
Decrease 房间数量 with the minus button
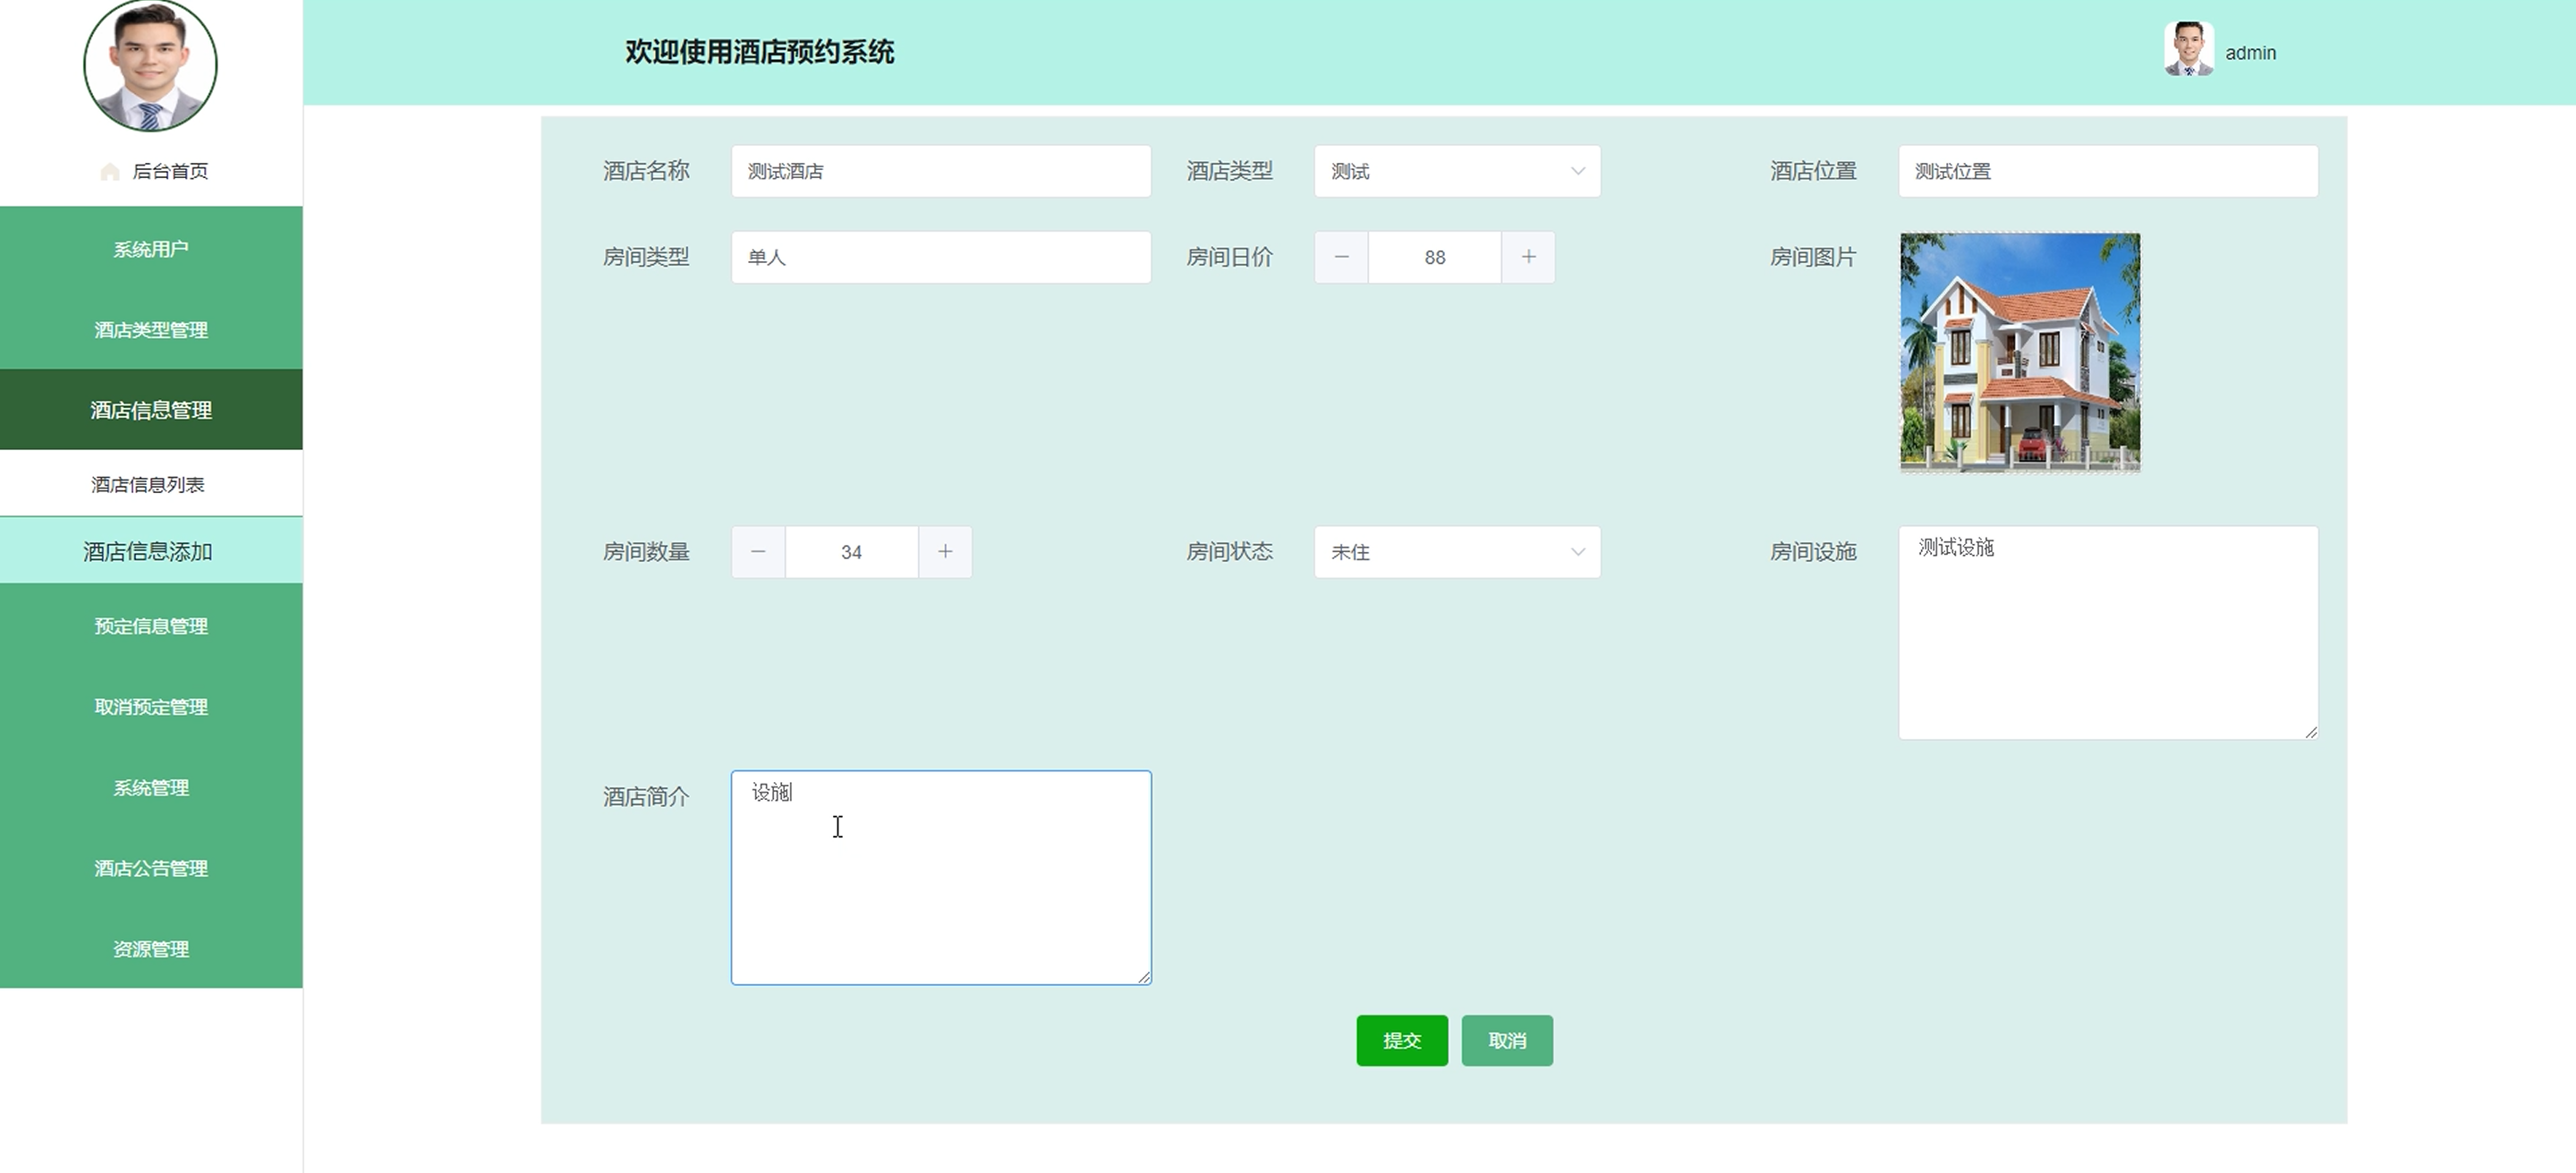click(758, 552)
